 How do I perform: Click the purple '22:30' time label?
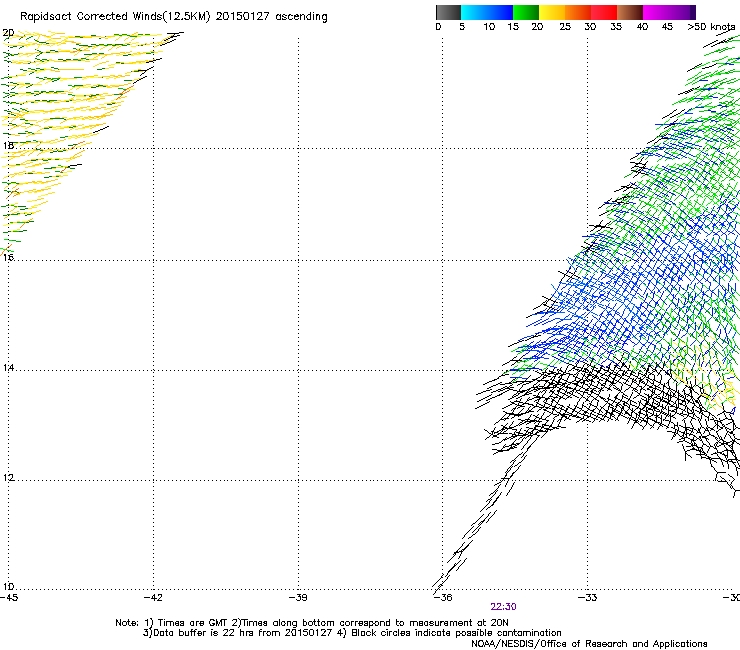click(503, 607)
